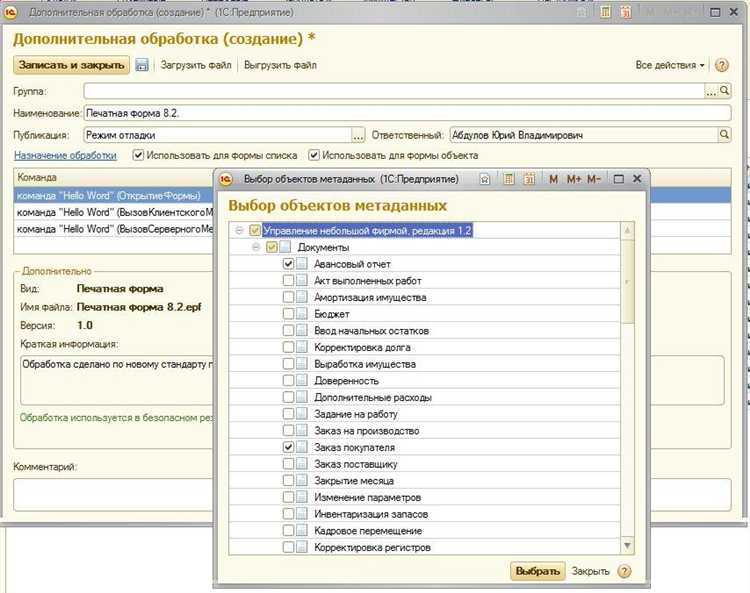Open calculator icon in main window title bar
750x593 pixels.
(x=605, y=12)
